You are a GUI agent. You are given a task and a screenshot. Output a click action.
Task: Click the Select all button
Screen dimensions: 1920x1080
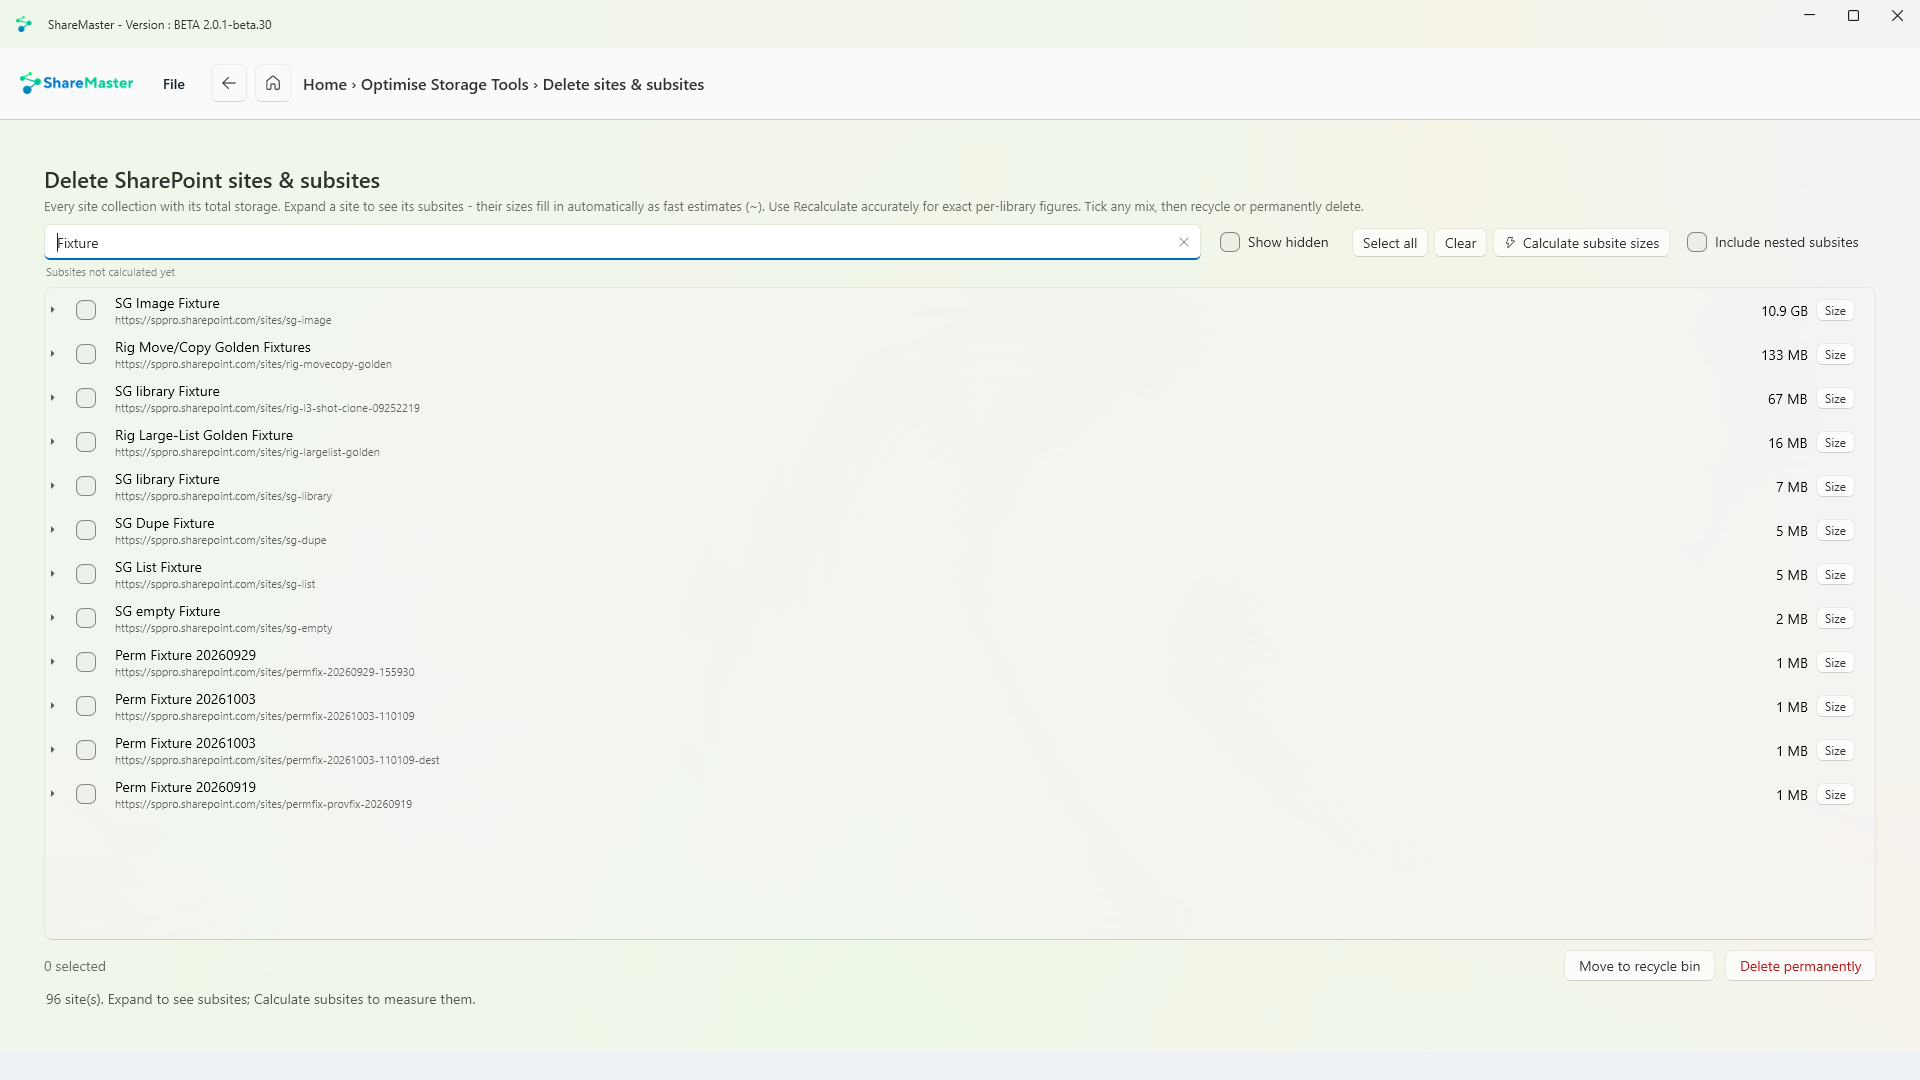coord(1390,243)
